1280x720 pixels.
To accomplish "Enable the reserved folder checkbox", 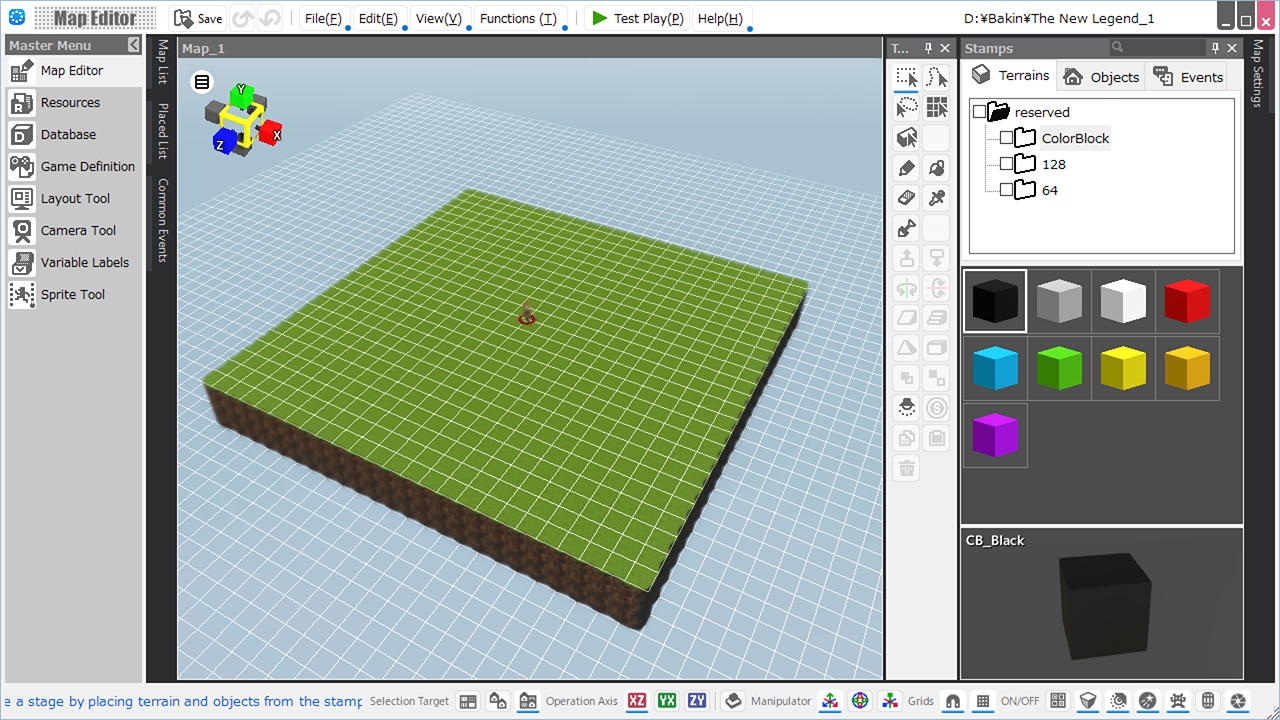I will (979, 112).
